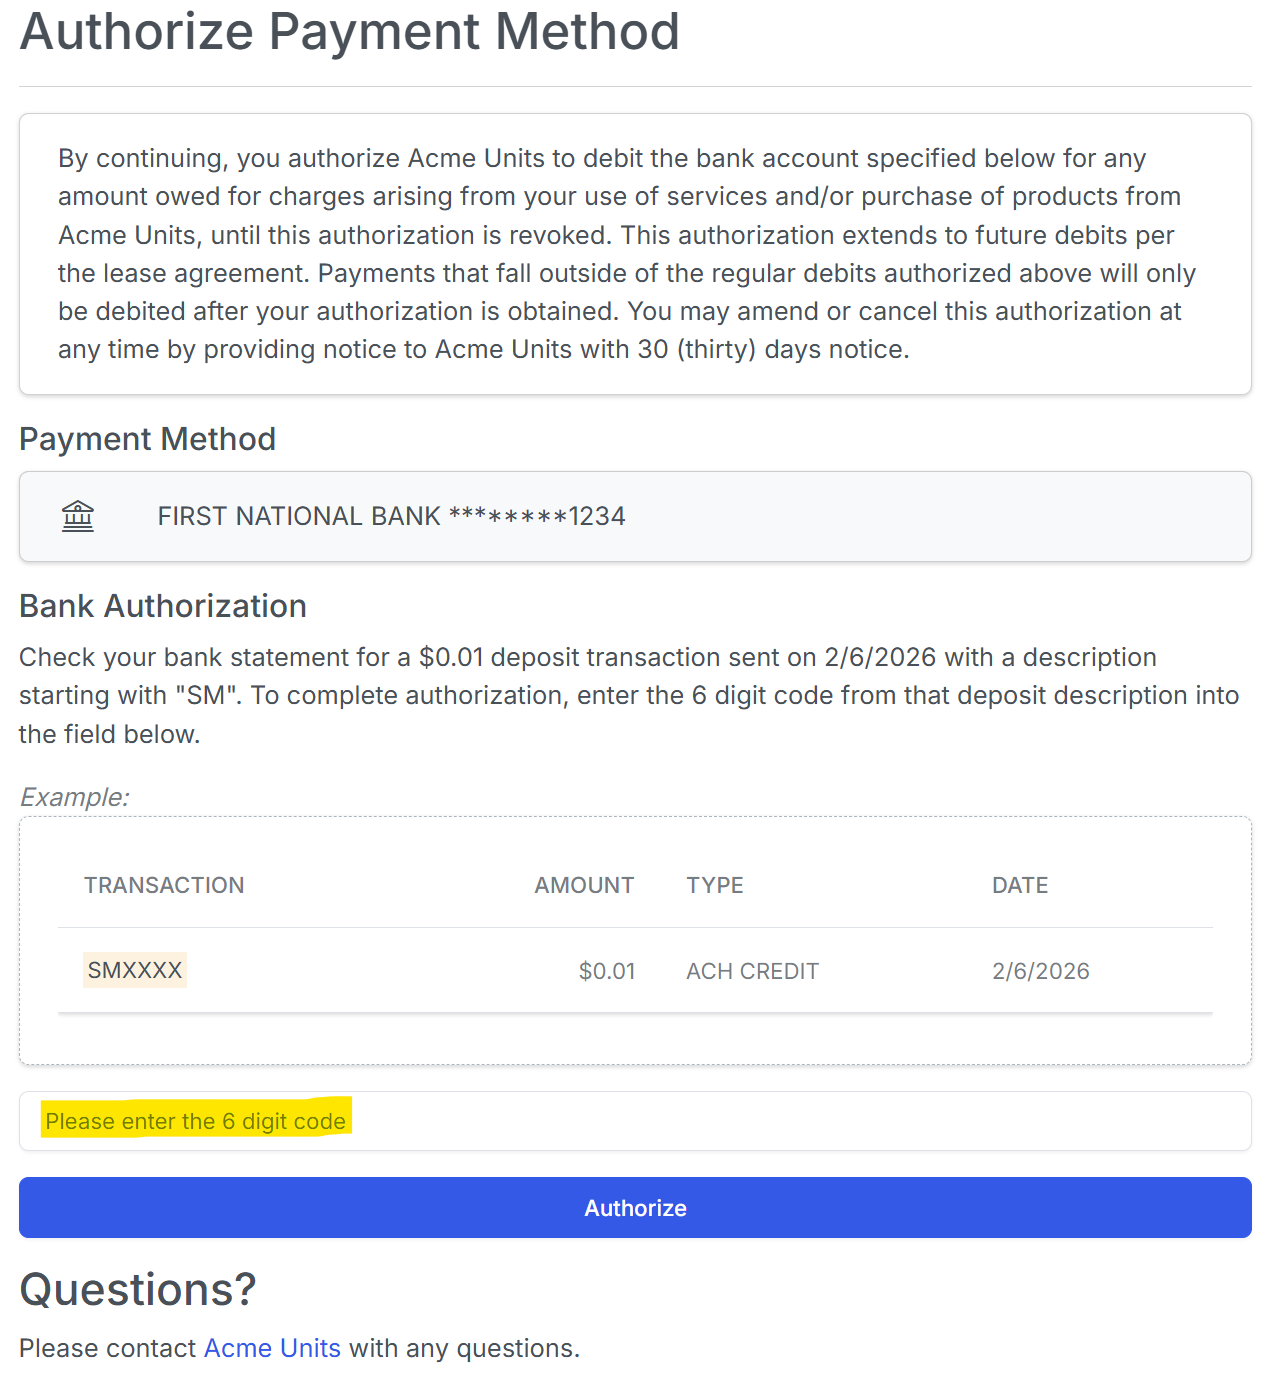Click the ACH CREDIT type cell

click(x=752, y=971)
